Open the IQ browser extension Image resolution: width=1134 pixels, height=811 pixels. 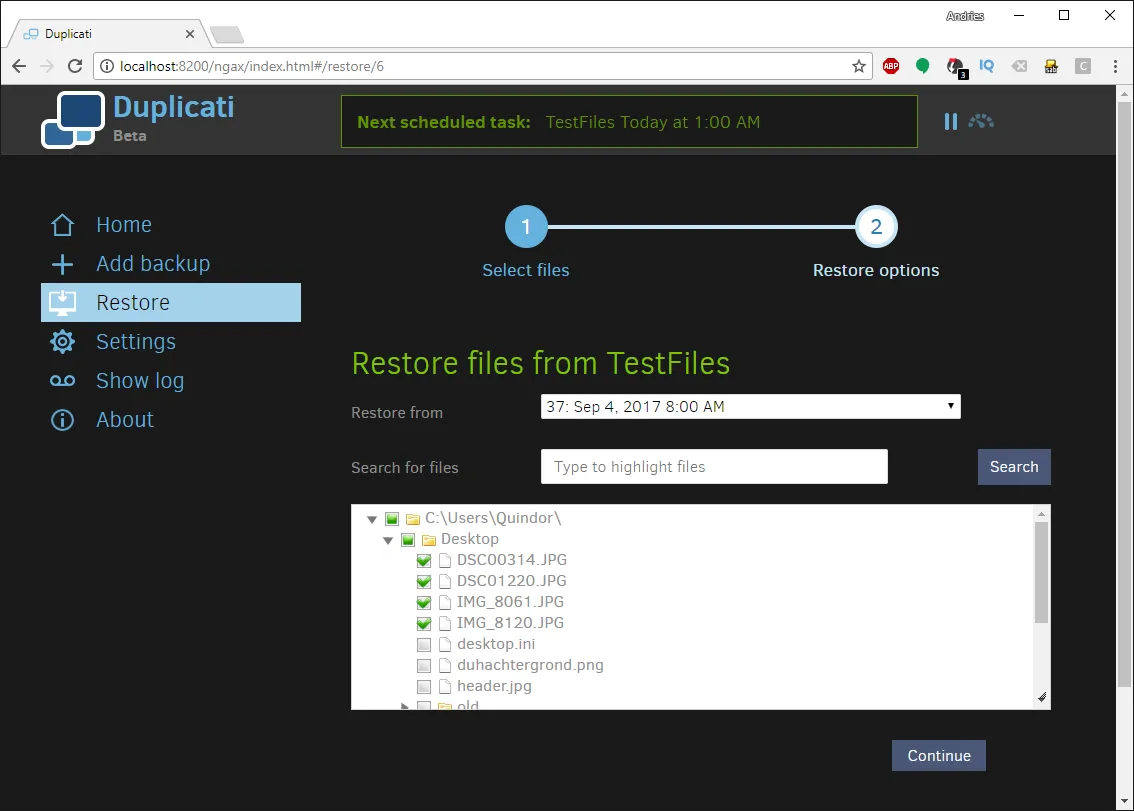[x=986, y=66]
